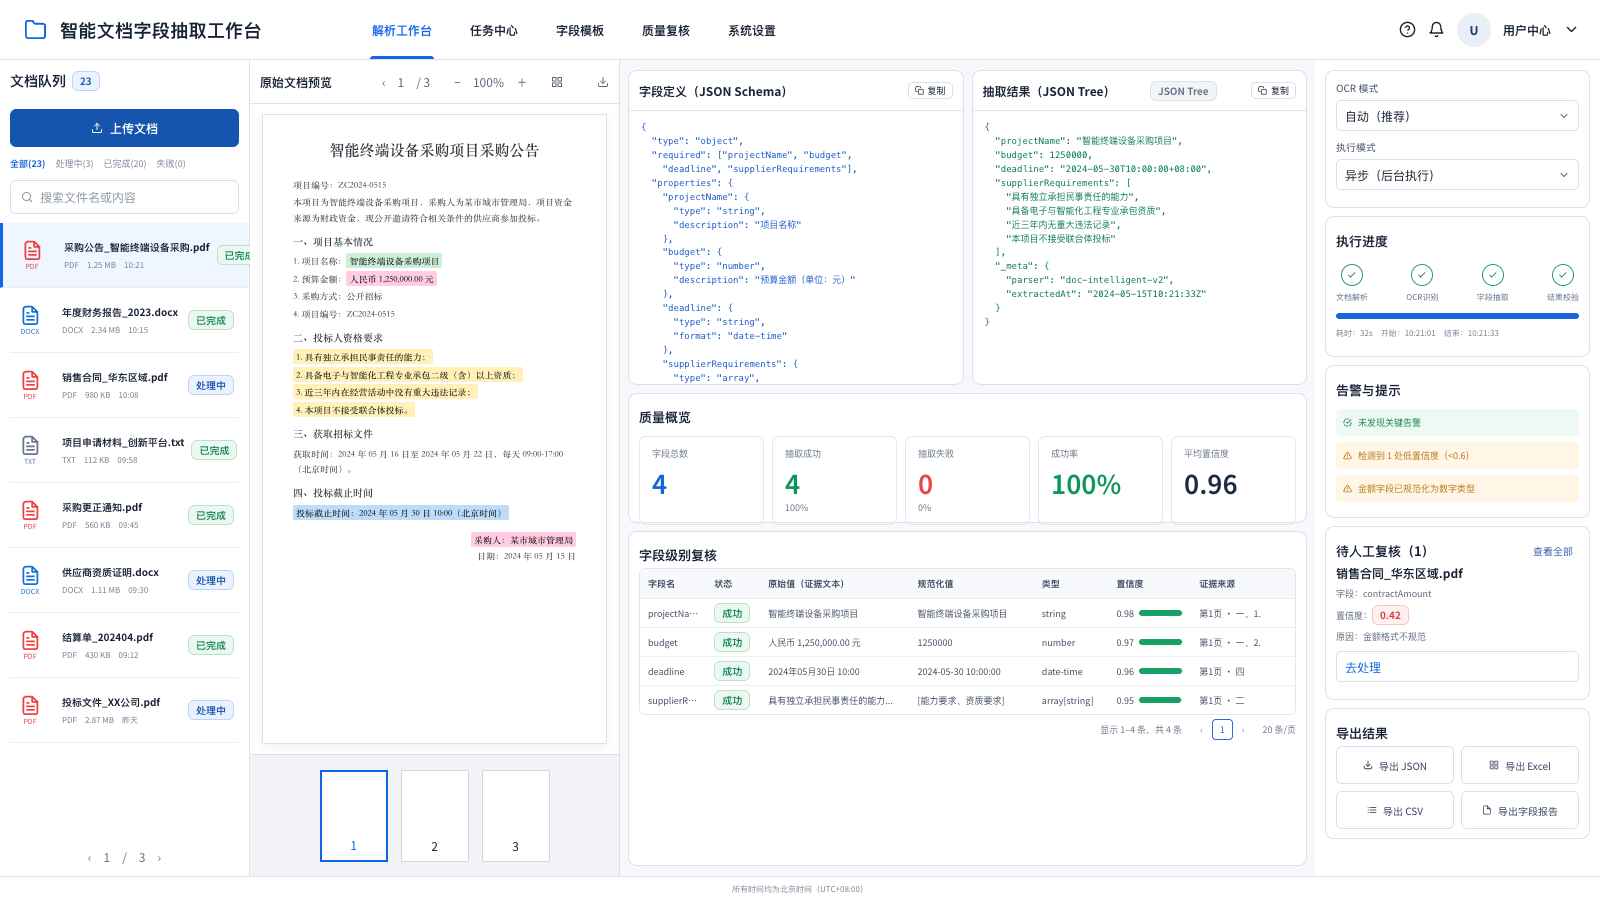Copy the 抽取结果 JSON Tree

pos(1273,91)
